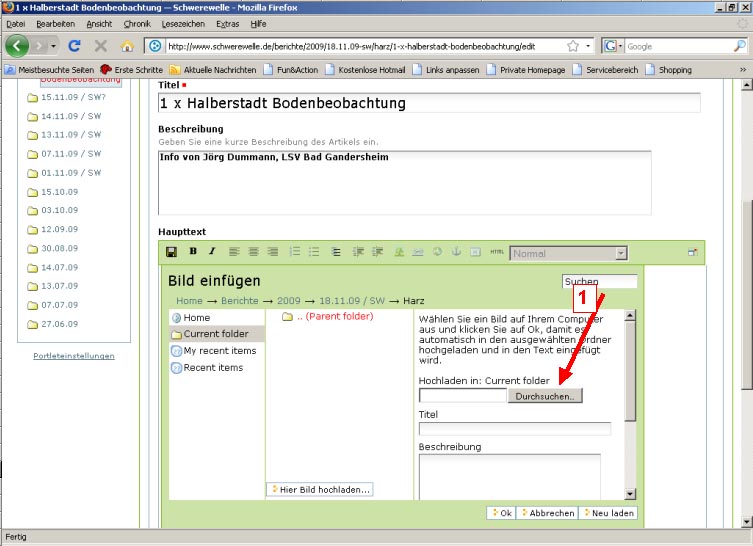Screen dimensions: 753x546
Task: Toggle italic formatting in the editor
Action: click(x=212, y=252)
